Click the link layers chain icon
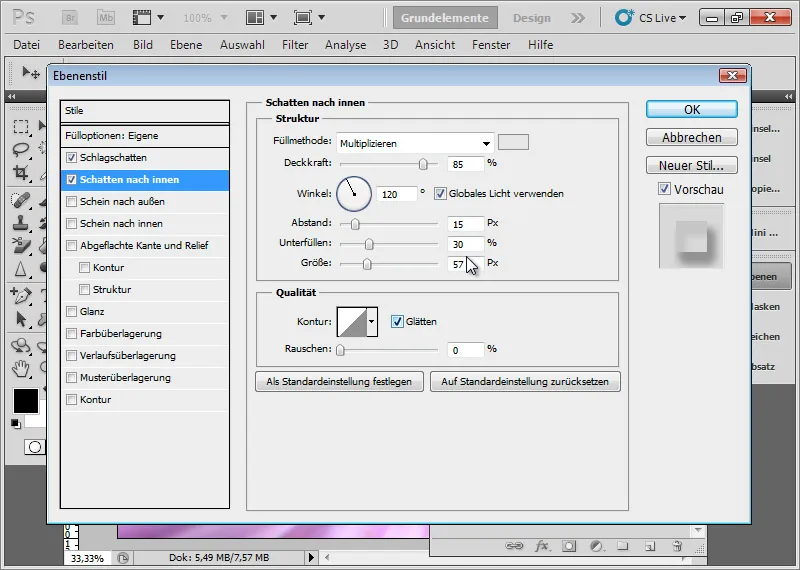Image resolution: width=800 pixels, height=570 pixels. click(x=514, y=546)
